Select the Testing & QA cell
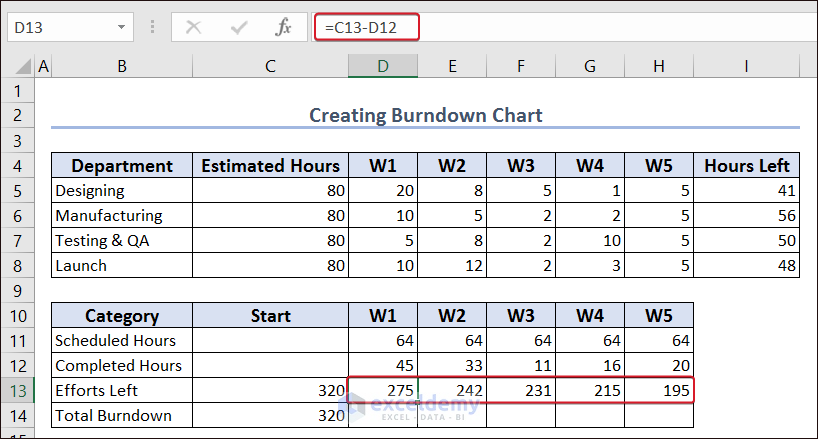 pos(122,240)
